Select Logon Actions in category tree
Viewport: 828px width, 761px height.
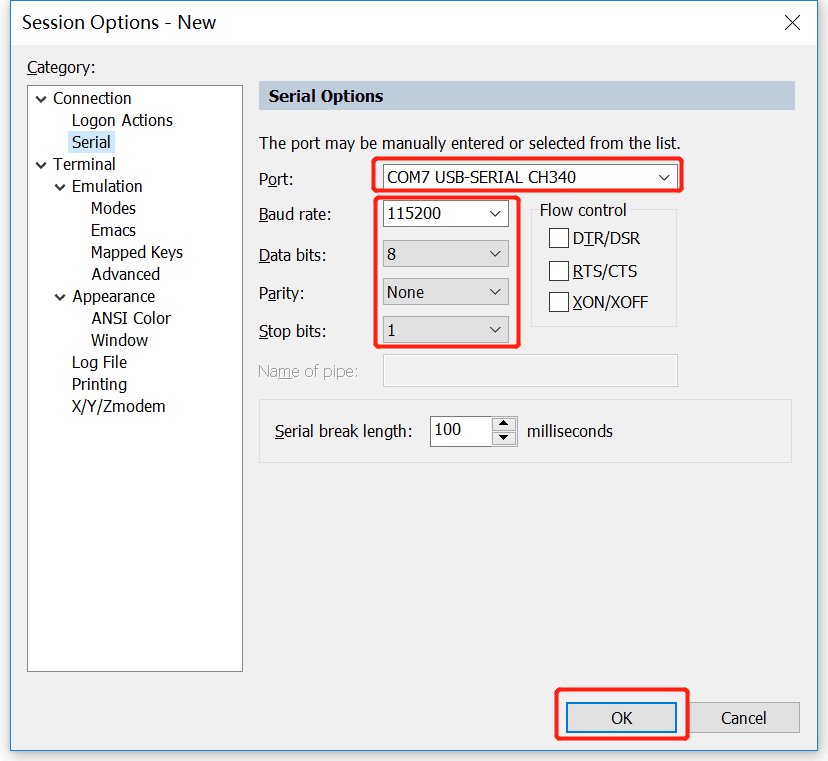(x=122, y=120)
